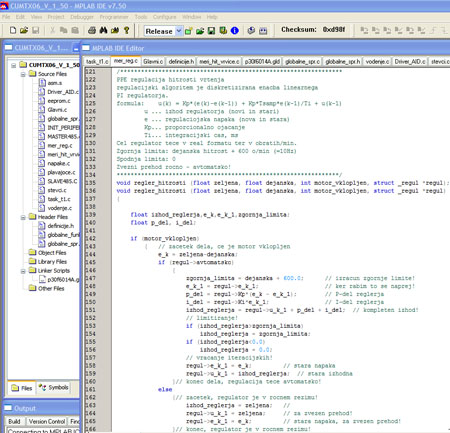
Task: Click the Build Options icon
Action: (x=223, y=31)
